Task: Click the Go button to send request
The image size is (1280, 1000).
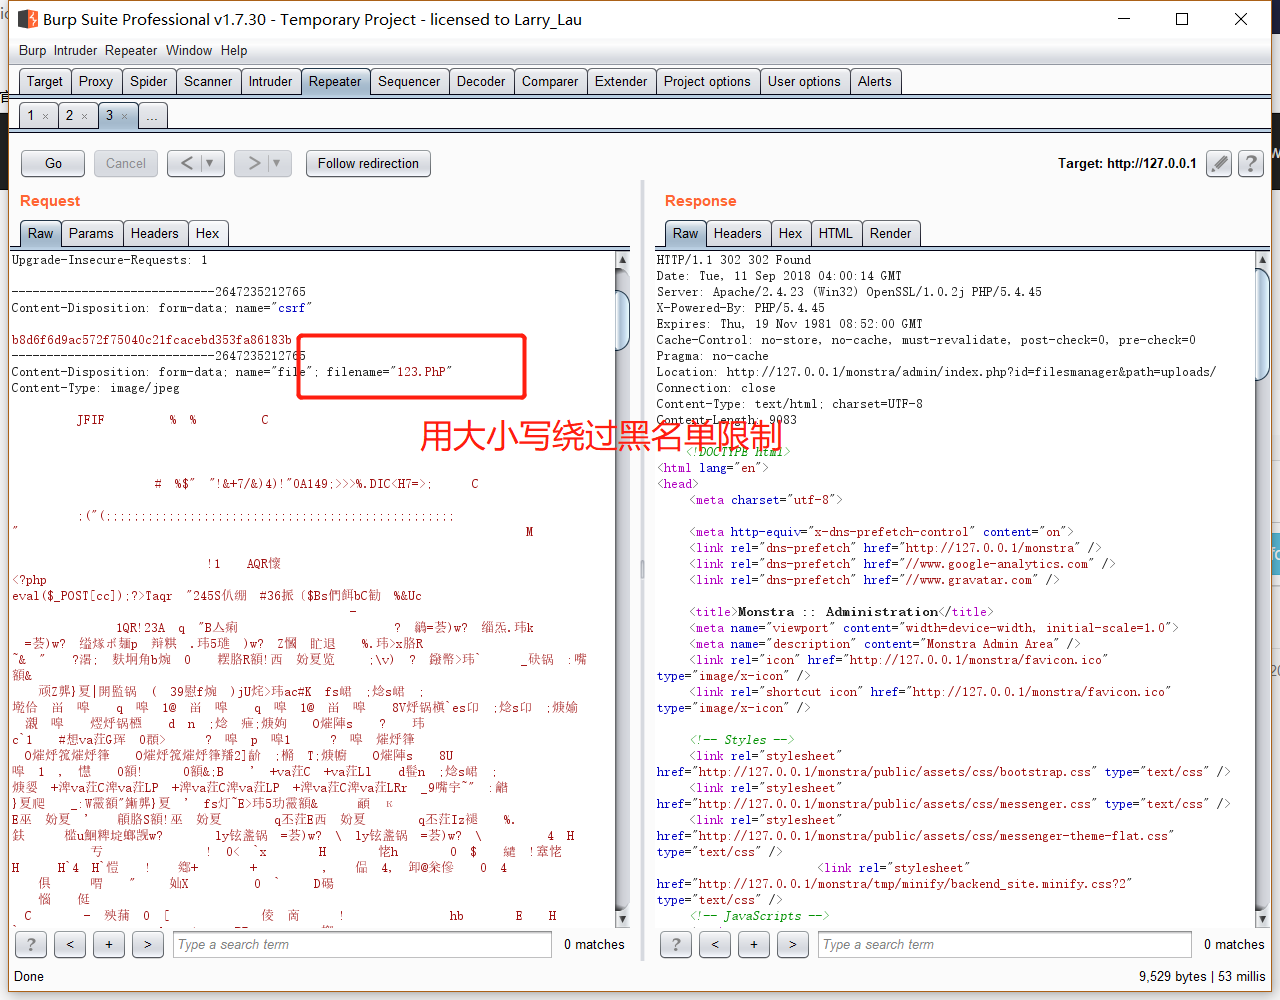Action: pos(54,163)
